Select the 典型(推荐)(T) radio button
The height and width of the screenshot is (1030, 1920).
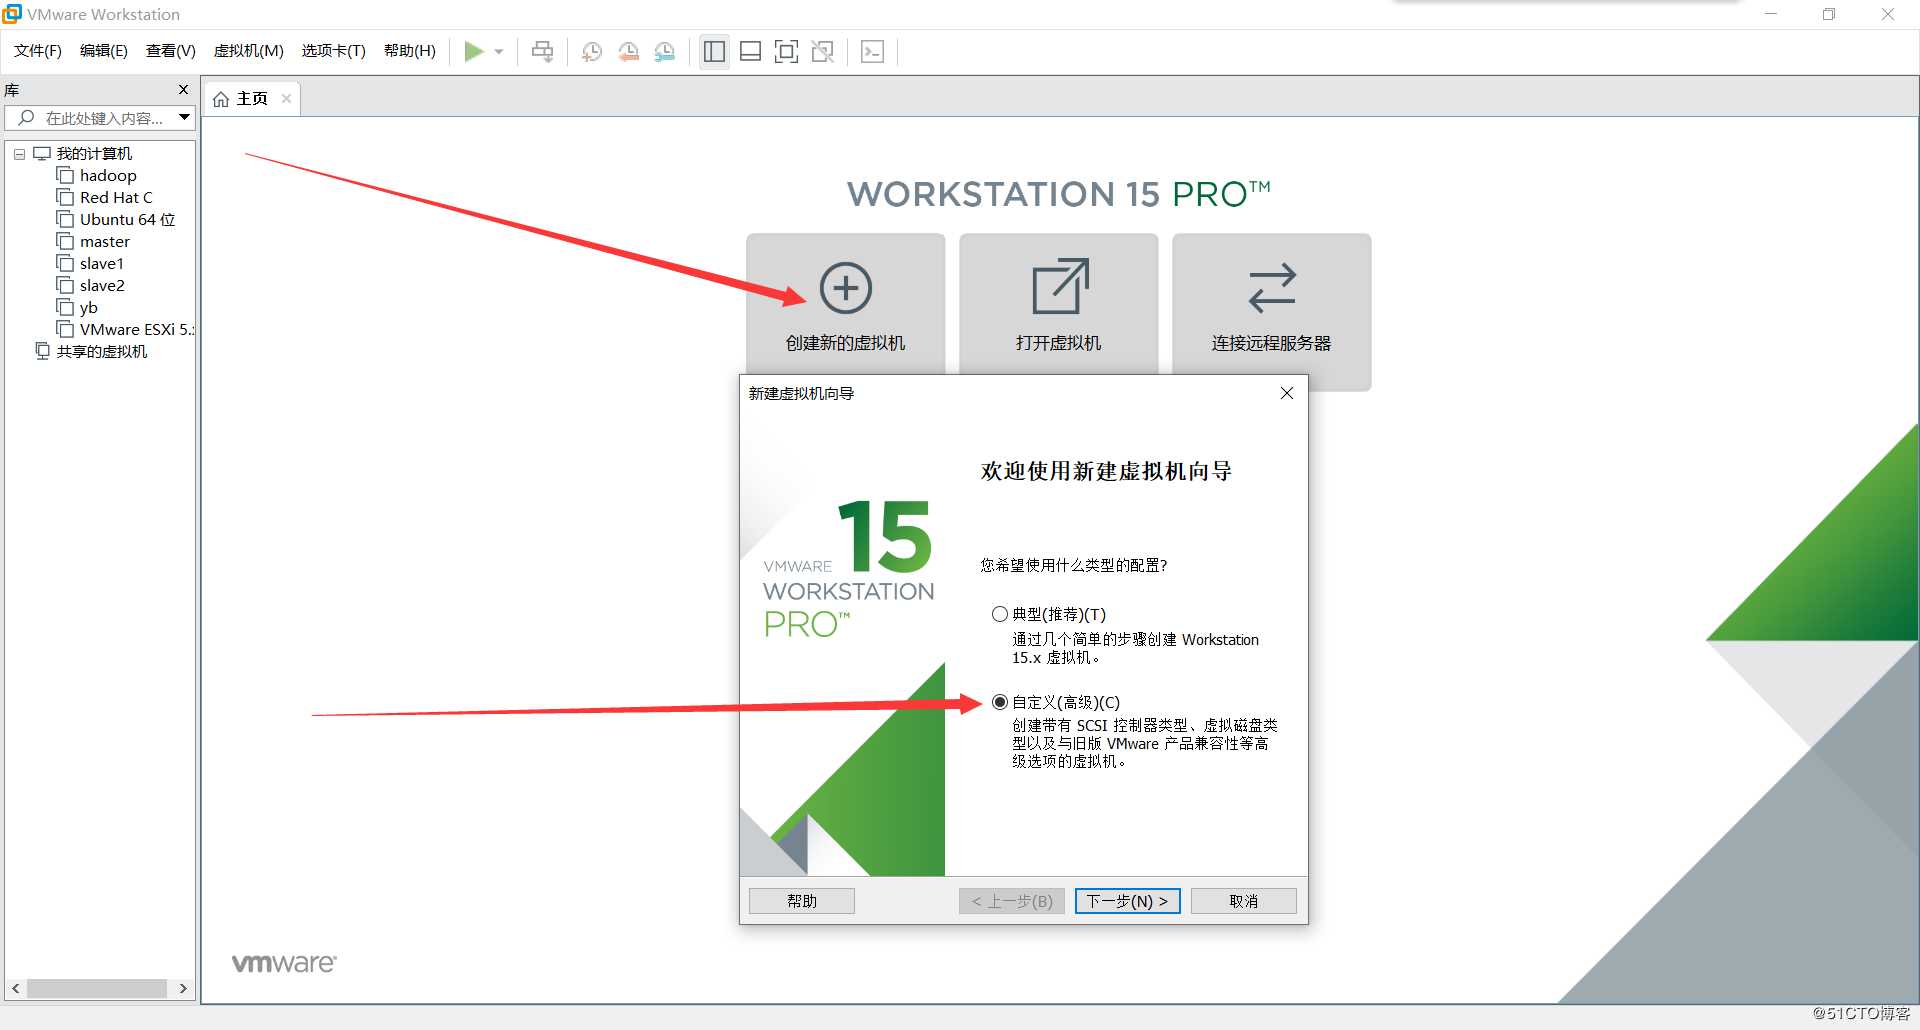[999, 614]
